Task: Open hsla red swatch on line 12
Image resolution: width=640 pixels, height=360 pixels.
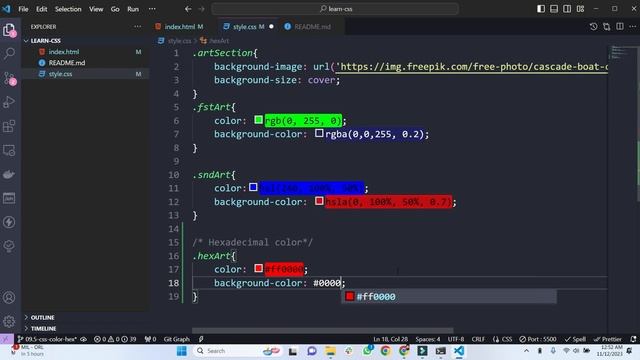Action: point(319,201)
